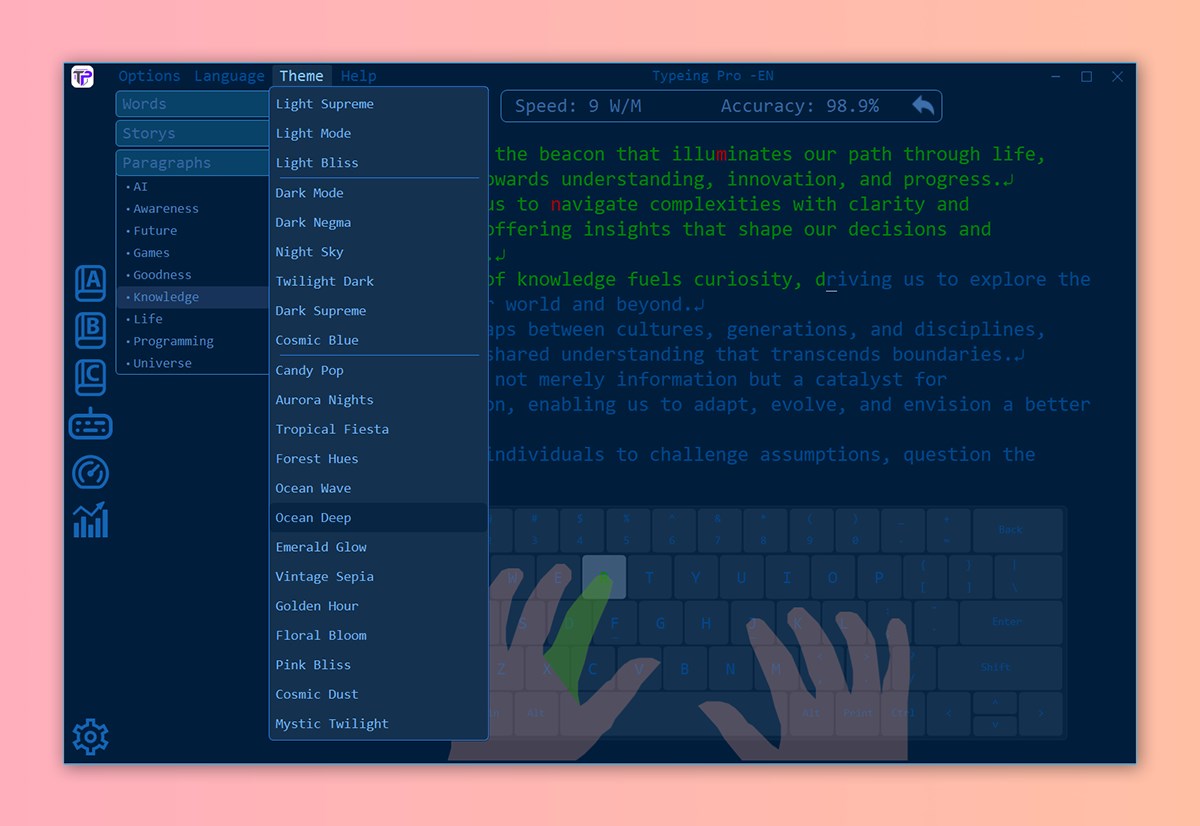Choose Dark Supreme theme

[x=378, y=311]
